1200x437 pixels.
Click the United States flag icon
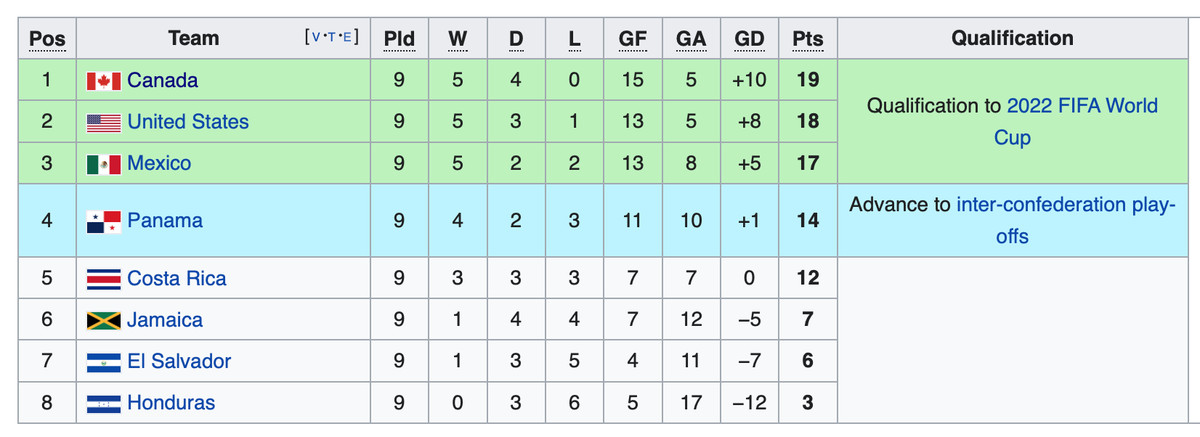click(104, 122)
